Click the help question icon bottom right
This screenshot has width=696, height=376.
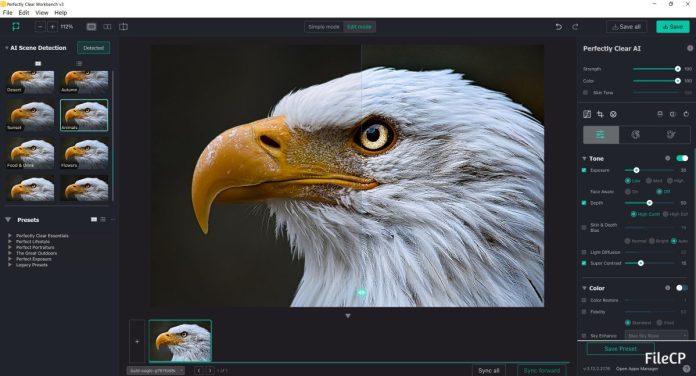pyautogui.click(x=687, y=368)
